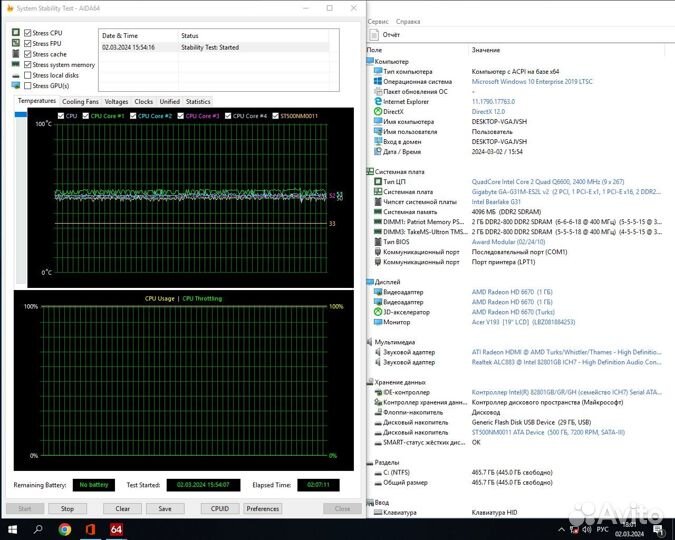Open the Справка menu

(x=408, y=22)
